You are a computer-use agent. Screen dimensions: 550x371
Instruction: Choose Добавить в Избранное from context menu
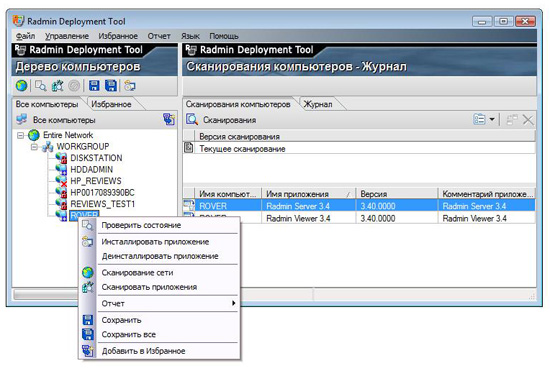tap(160, 351)
